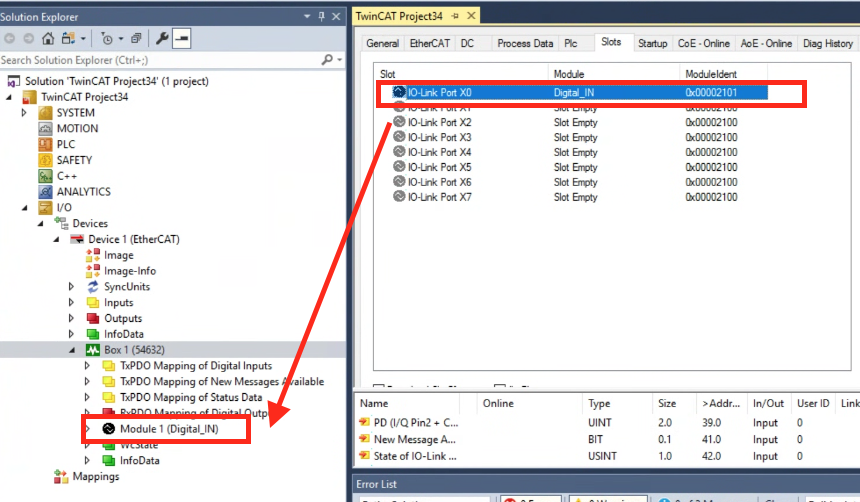Collapse the Device 1 (EtherCAT) node
Viewport: 860px width, 502px height.
point(56,239)
